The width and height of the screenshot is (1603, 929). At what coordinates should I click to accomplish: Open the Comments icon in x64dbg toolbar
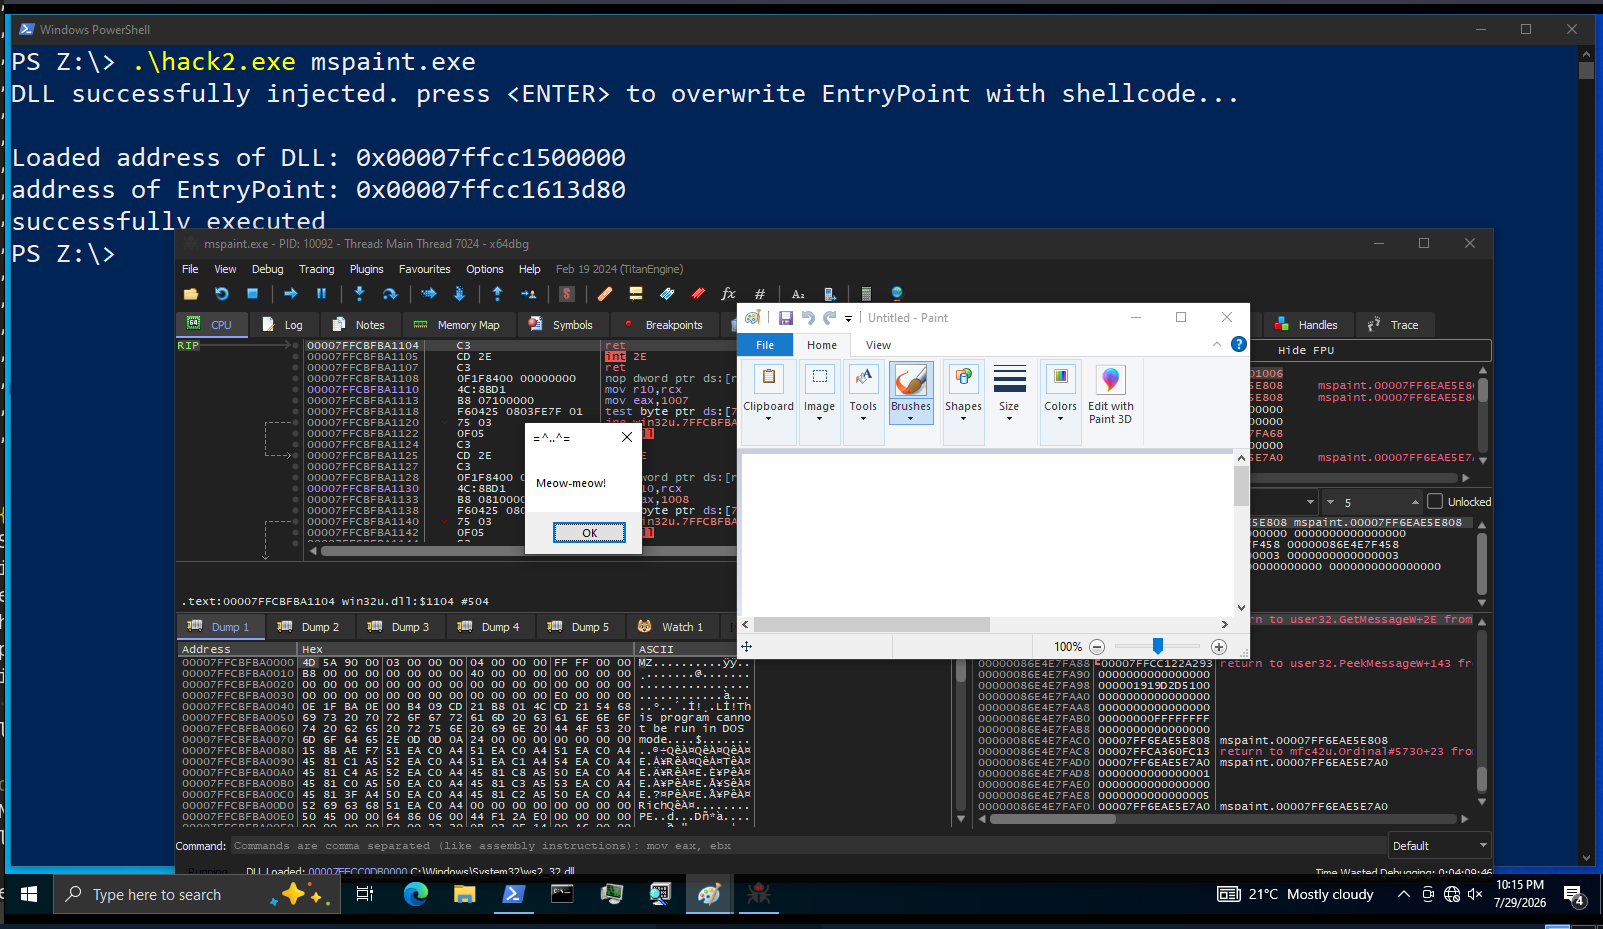pyautogui.click(x=635, y=294)
